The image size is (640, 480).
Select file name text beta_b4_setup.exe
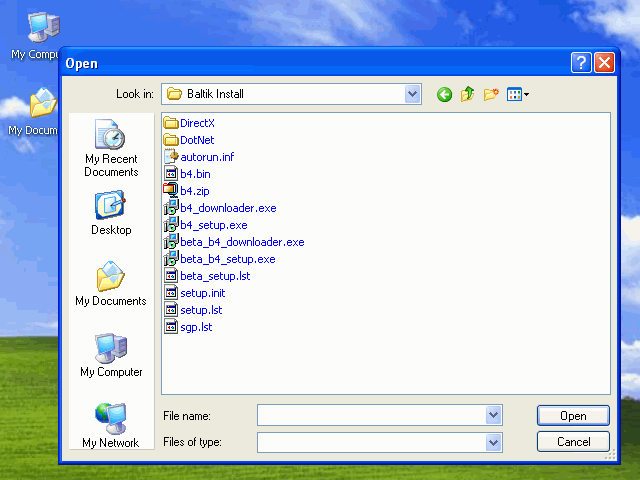click(228, 259)
